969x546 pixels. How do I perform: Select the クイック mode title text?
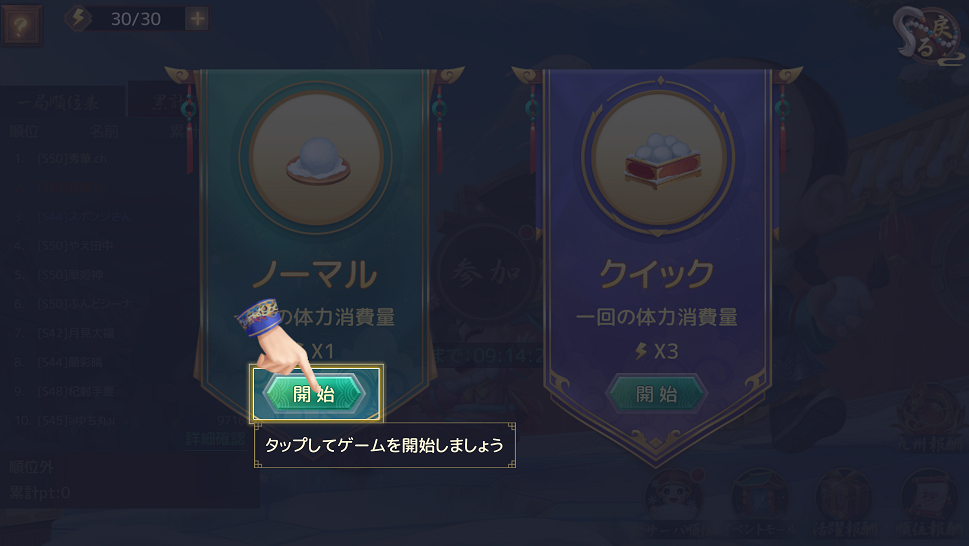click(x=657, y=274)
